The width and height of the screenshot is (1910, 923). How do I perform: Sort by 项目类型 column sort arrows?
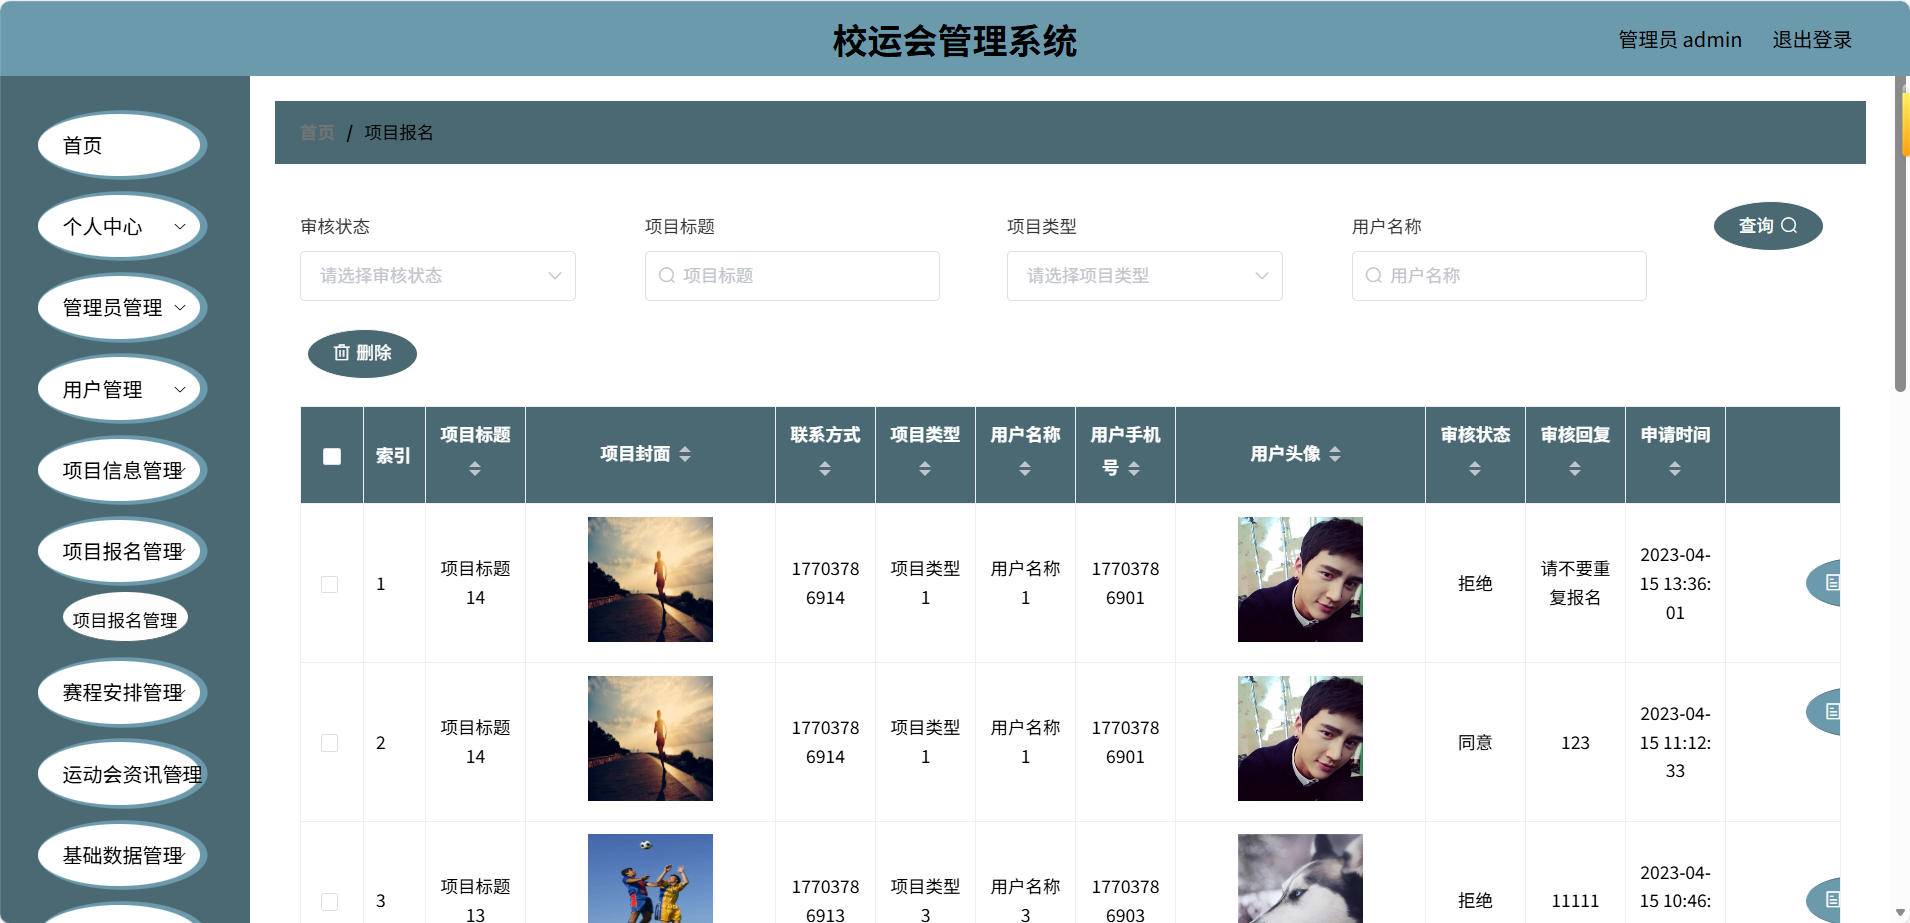point(925,468)
